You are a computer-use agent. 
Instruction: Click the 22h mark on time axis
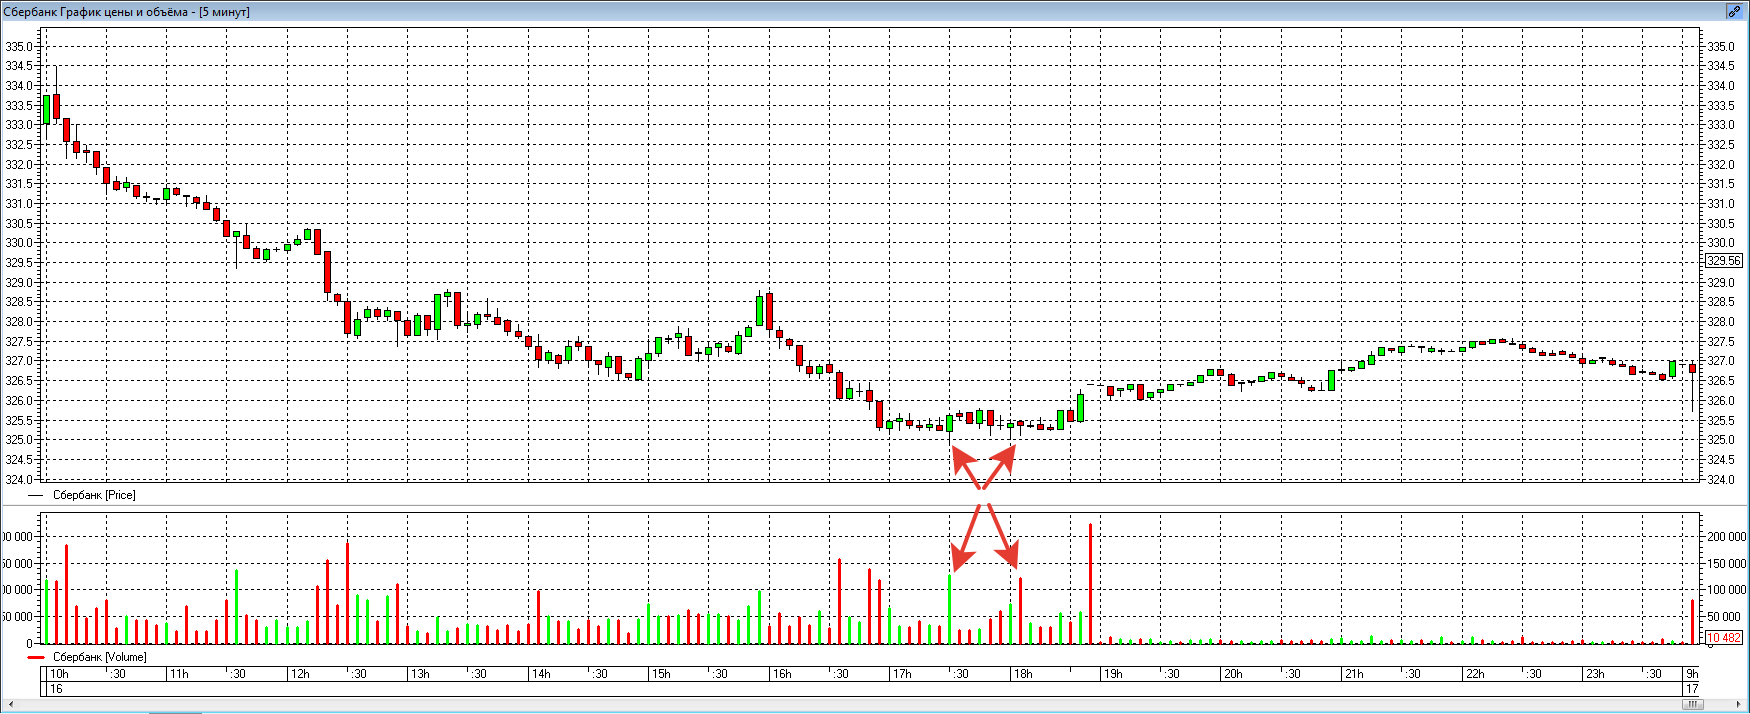pos(1474,674)
